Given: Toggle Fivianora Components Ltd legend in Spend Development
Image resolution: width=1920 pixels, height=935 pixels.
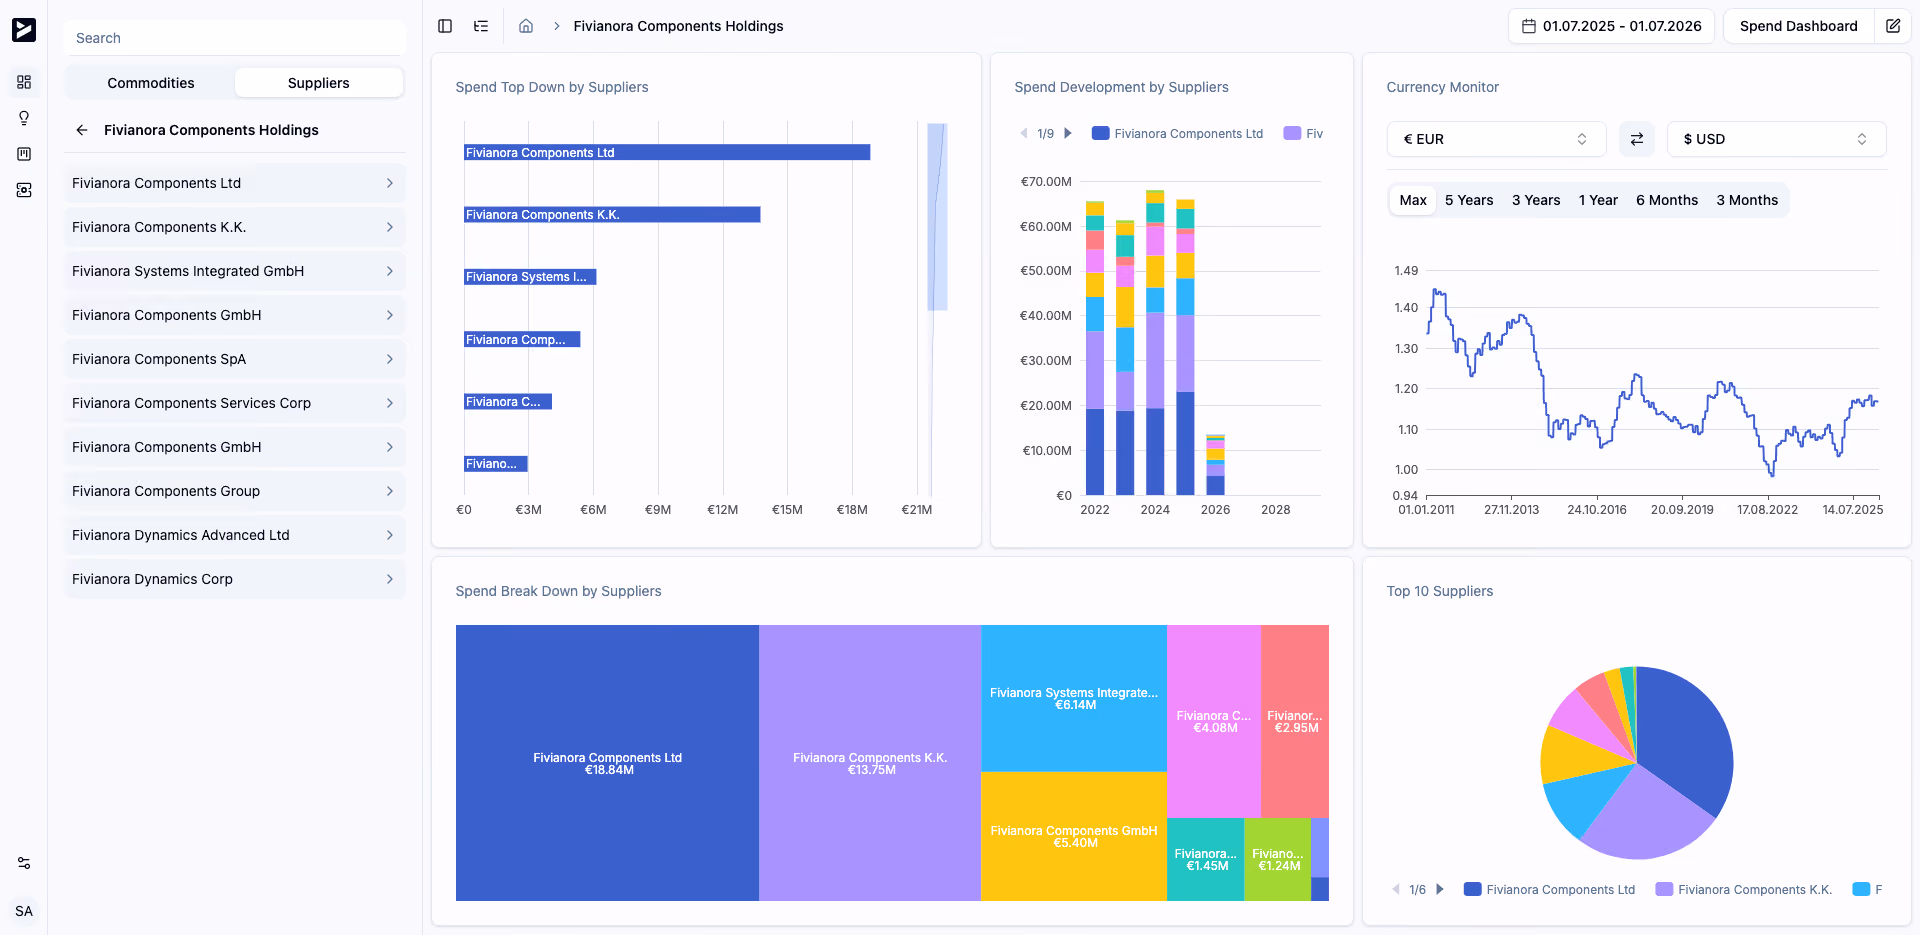Looking at the screenshot, I should click(1178, 133).
